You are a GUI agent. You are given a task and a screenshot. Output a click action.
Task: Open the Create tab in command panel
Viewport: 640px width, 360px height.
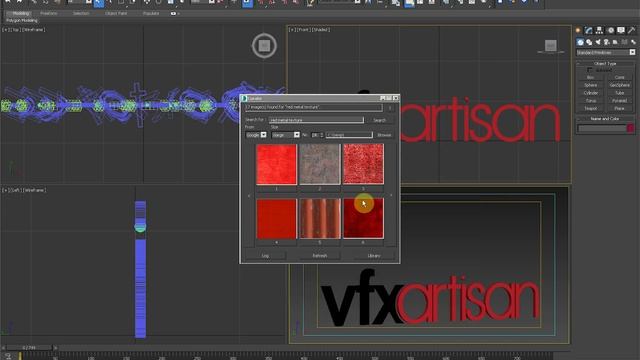click(578, 30)
